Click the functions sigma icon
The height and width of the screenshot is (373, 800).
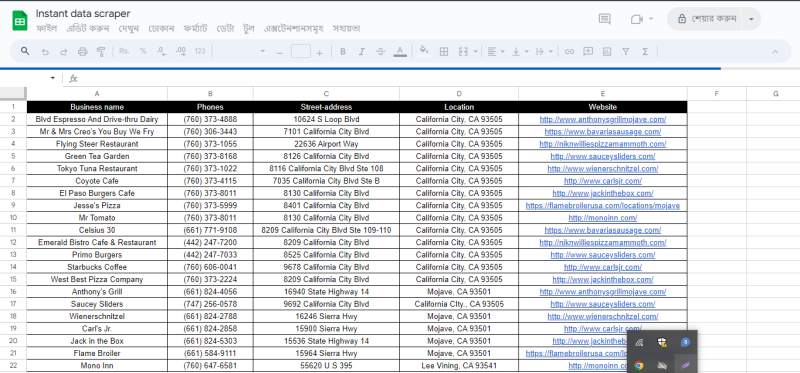pyautogui.click(x=644, y=52)
